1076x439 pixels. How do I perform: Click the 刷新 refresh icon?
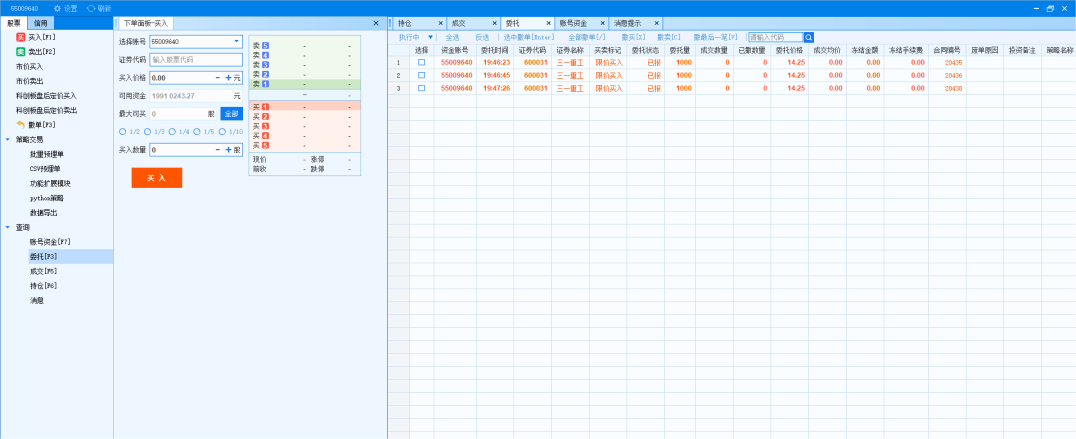[x=91, y=8]
